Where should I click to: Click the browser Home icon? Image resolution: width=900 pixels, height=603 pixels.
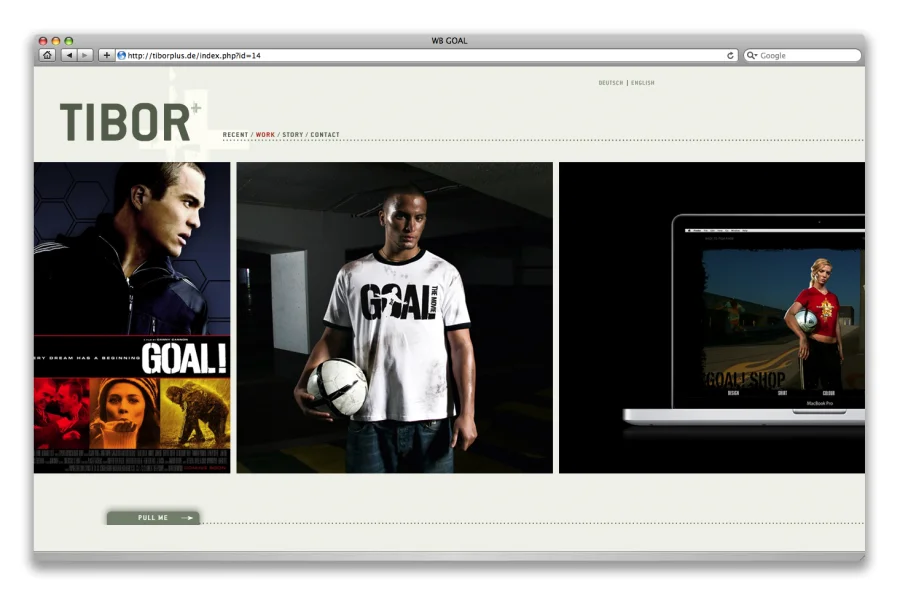(x=47, y=55)
